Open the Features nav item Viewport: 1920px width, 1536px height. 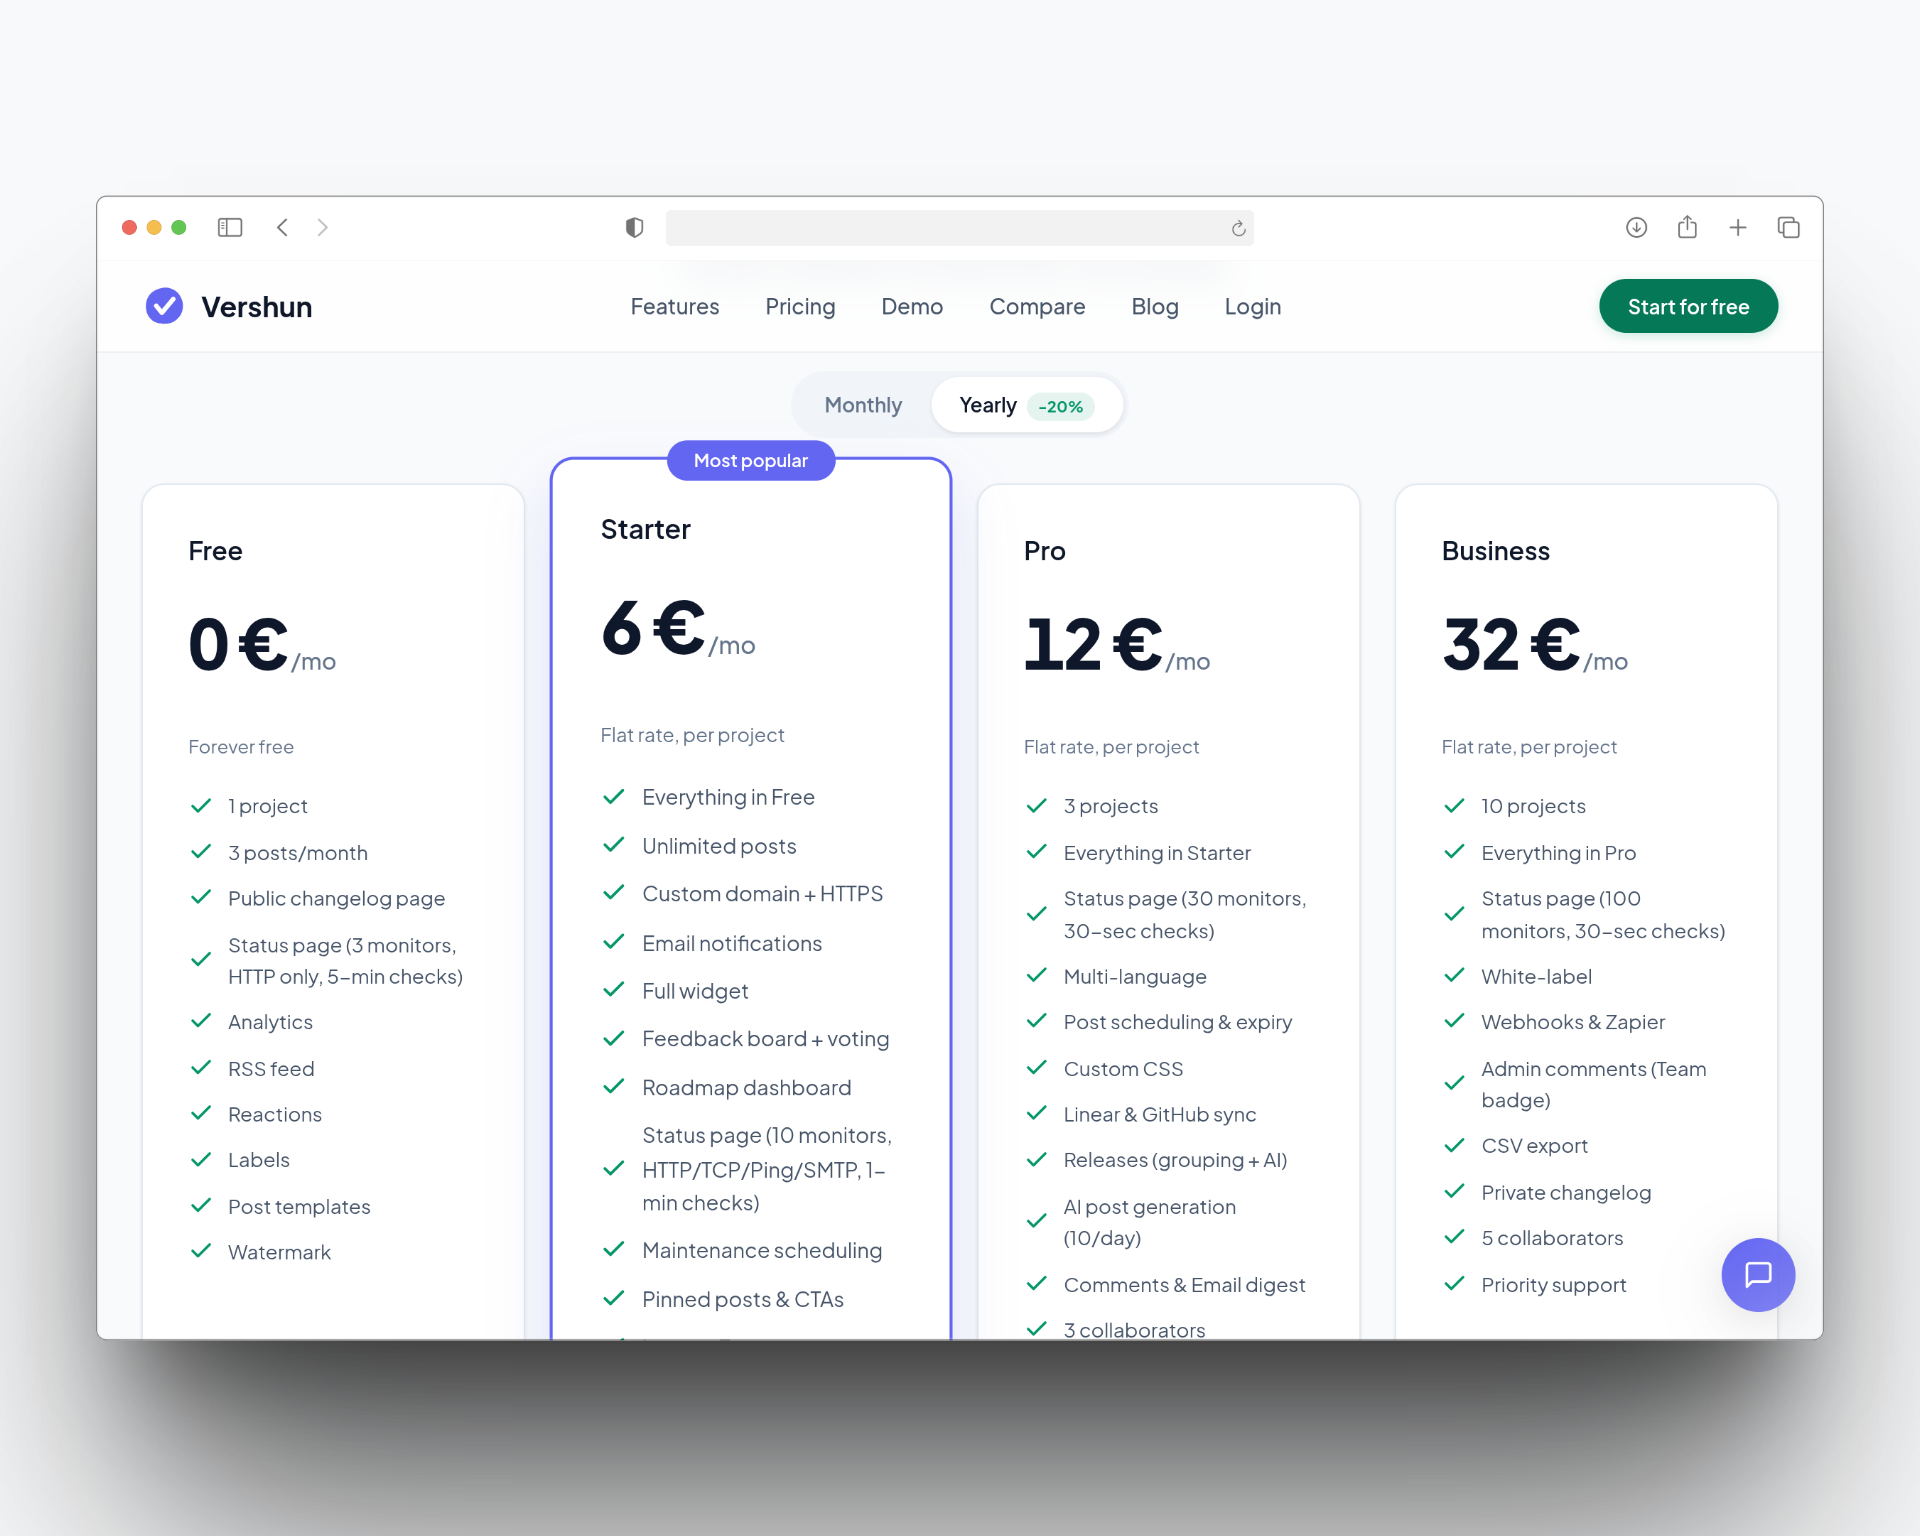(x=674, y=307)
